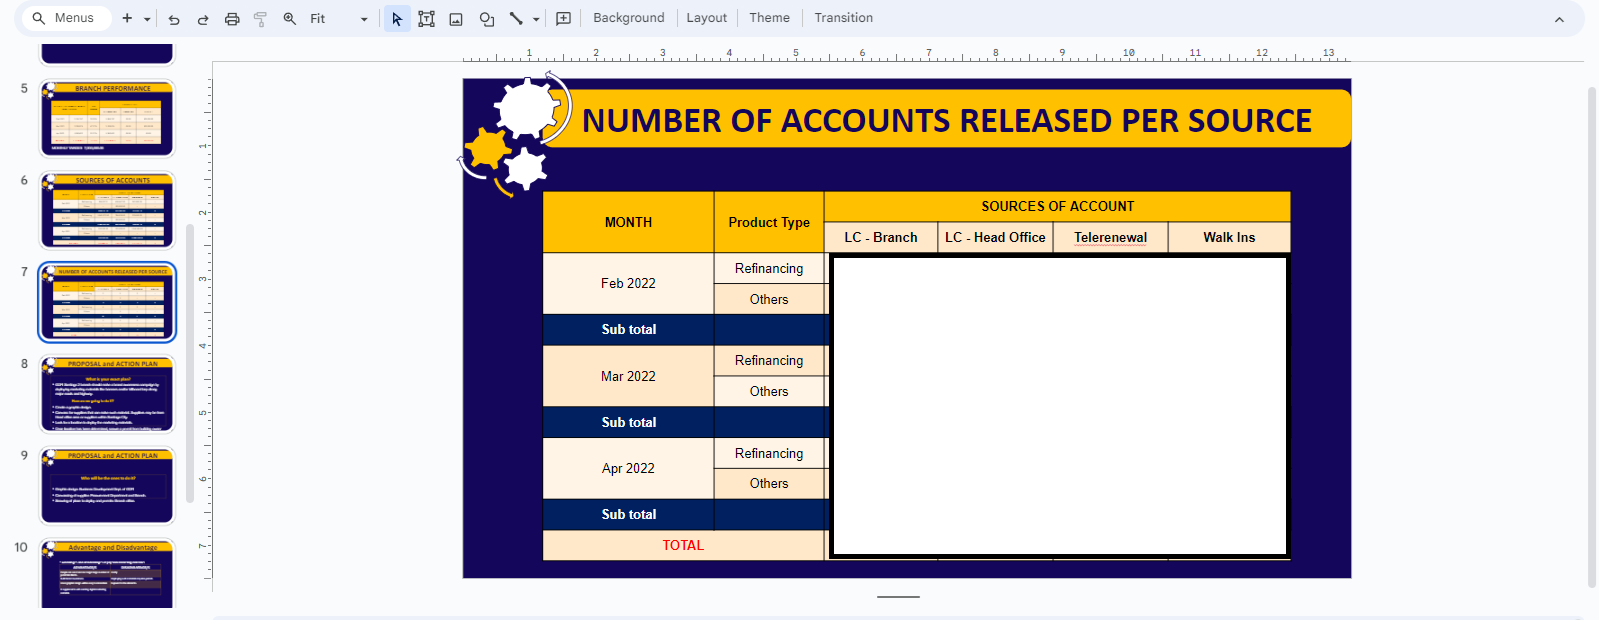The height and width of the screenshot is (620, 1599).
Task: Select the Line tool
Action: [516, 19]
